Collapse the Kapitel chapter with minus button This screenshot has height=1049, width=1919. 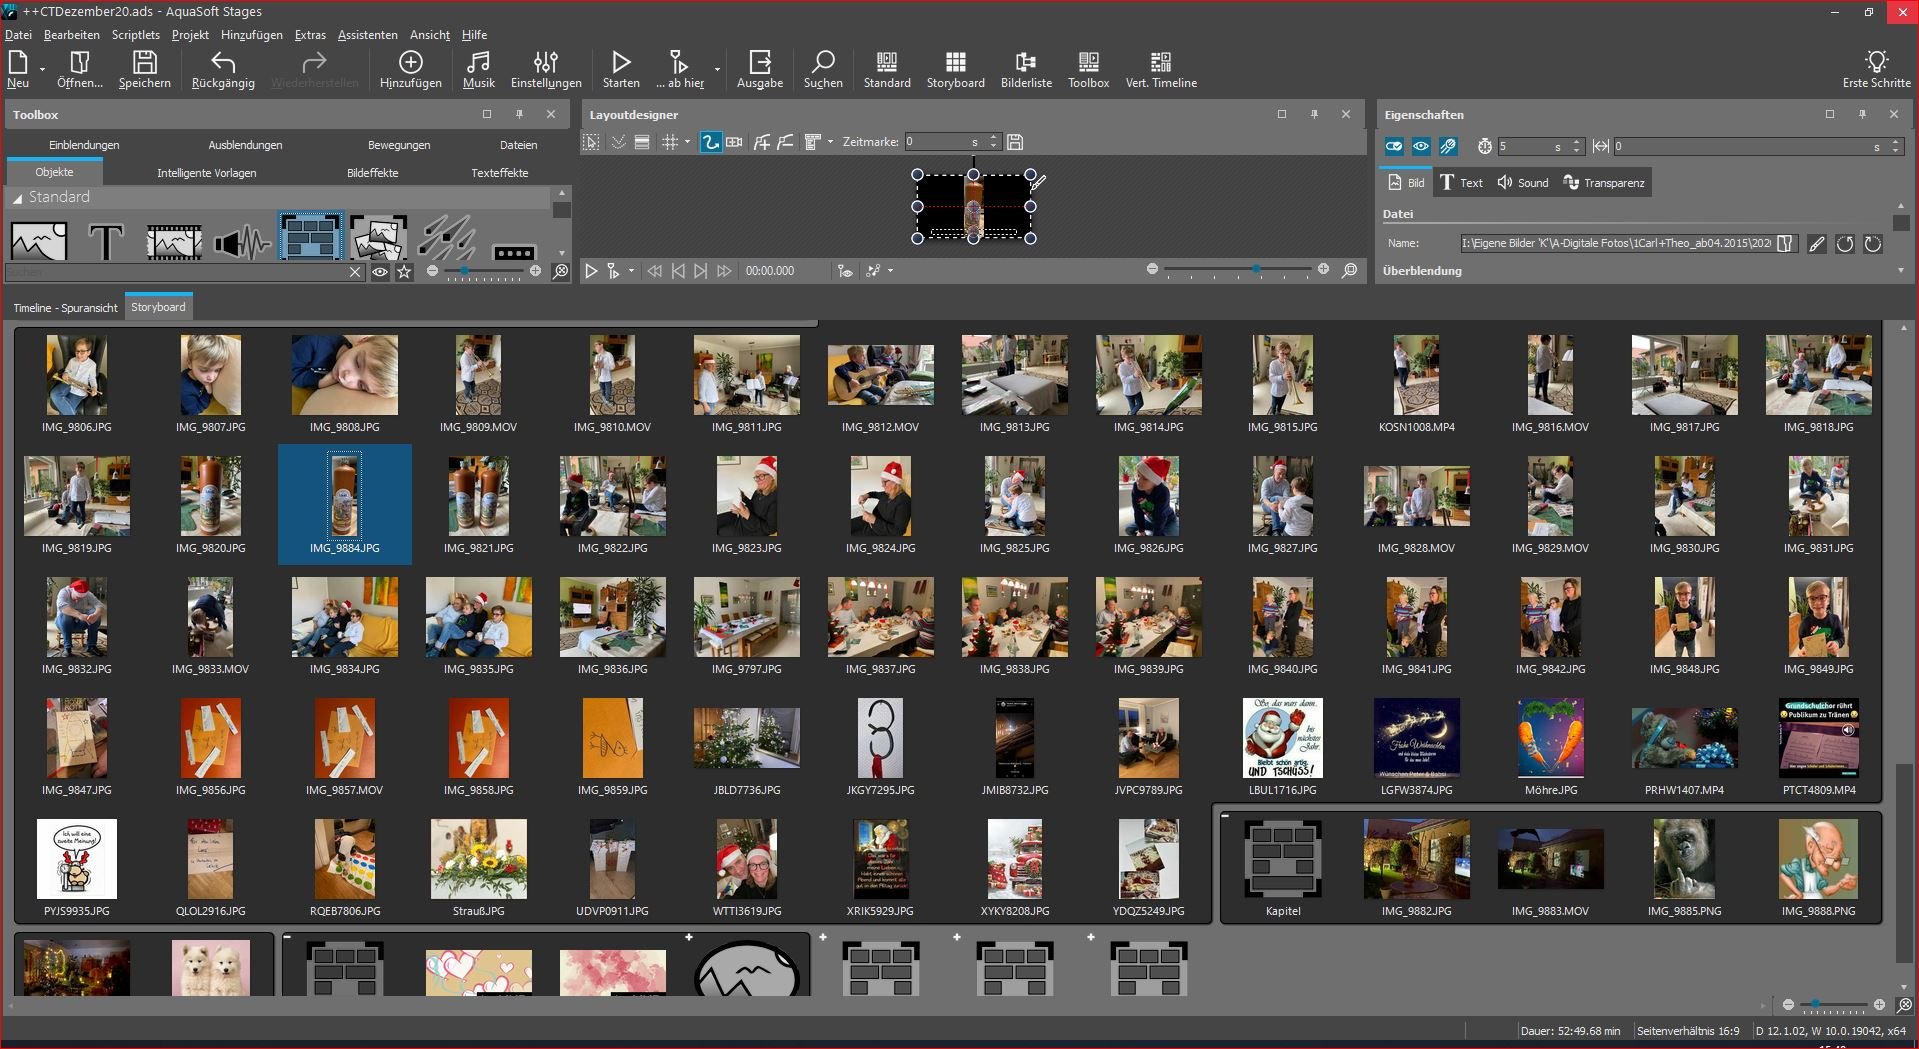(x=1225, y=816)
